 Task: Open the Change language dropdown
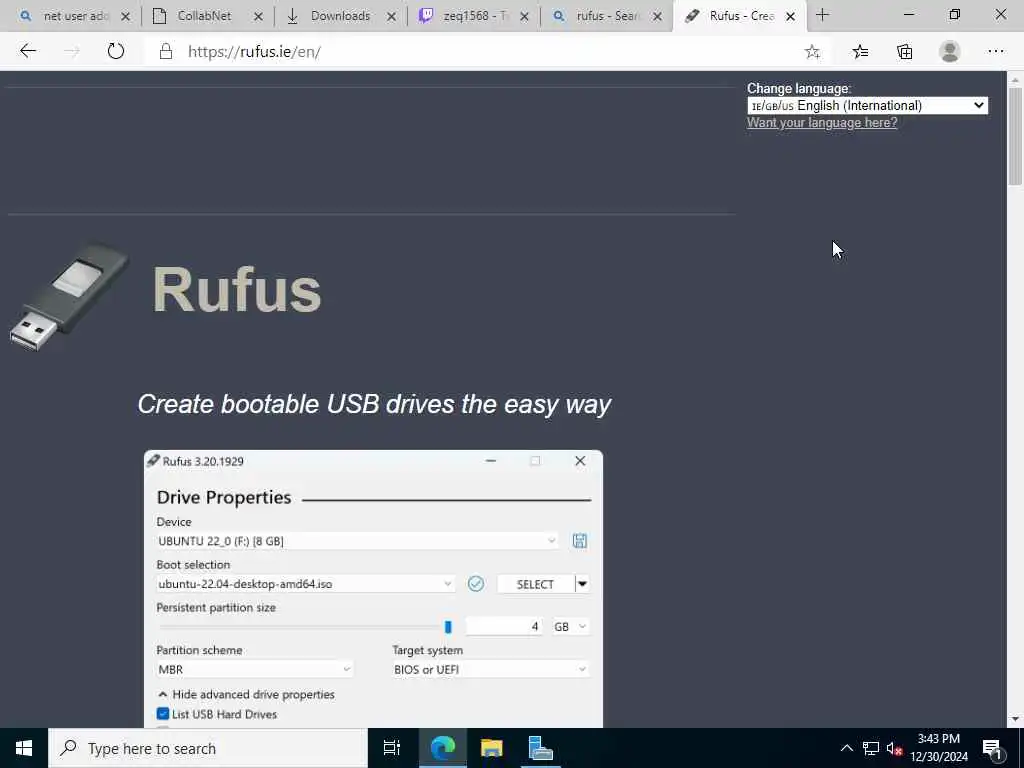(x=867, y=106)
